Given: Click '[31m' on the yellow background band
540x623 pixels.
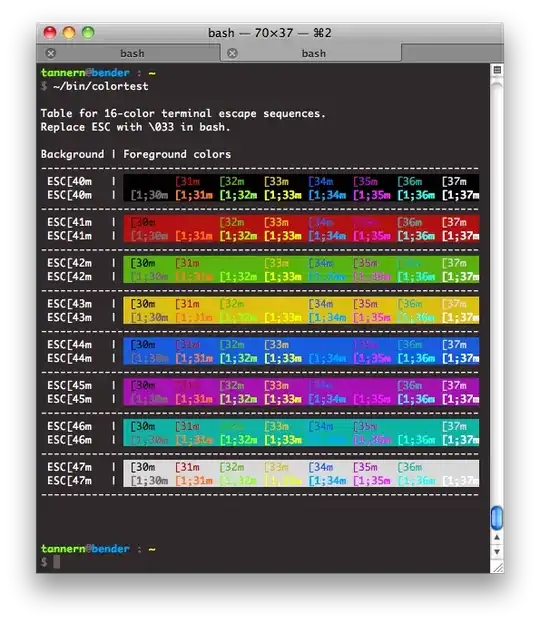Looking at the screenshot, I should pos(187,304).
